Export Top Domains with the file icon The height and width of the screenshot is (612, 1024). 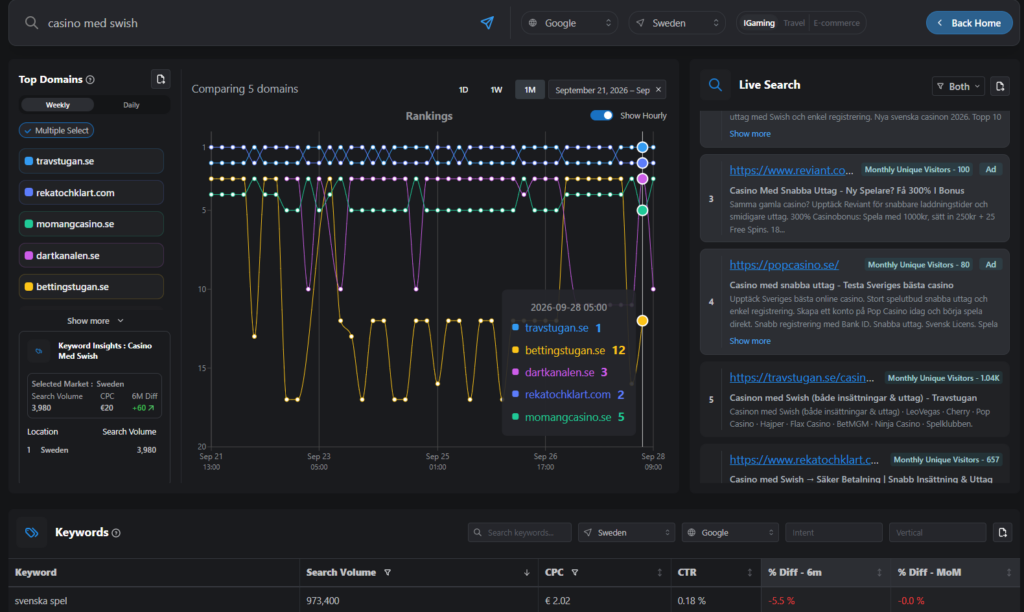coord(161,79)
